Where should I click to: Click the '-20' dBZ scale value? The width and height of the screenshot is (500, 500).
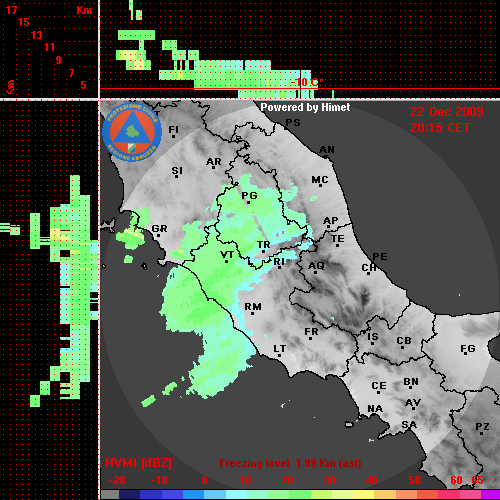117,480
